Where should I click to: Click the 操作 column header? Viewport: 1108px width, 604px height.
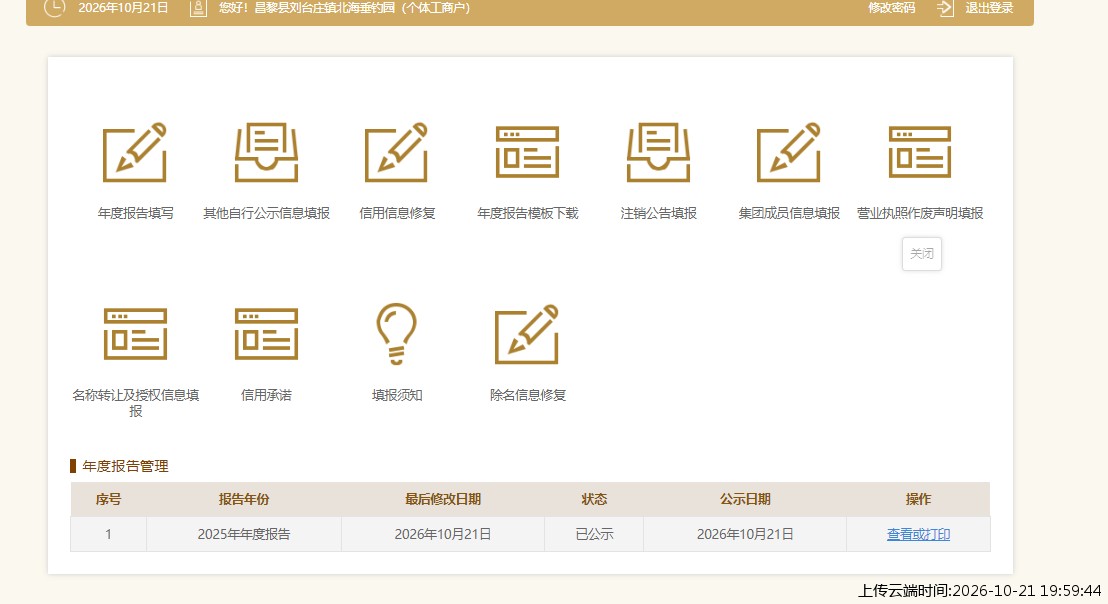pos(918,499)
